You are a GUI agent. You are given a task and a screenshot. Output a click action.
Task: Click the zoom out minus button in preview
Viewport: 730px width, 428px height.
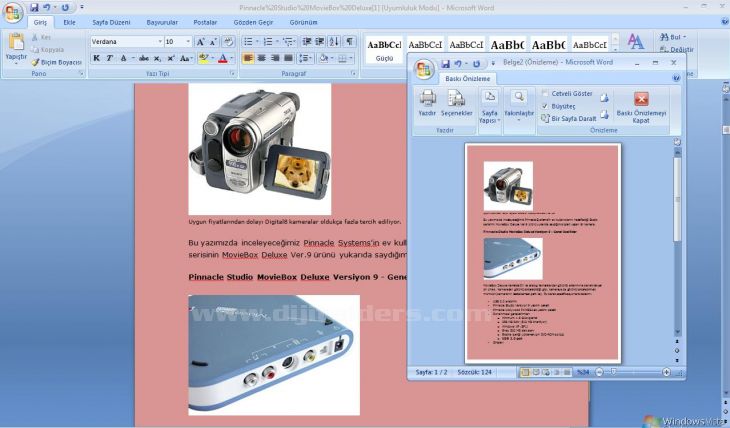click(599, 372)
